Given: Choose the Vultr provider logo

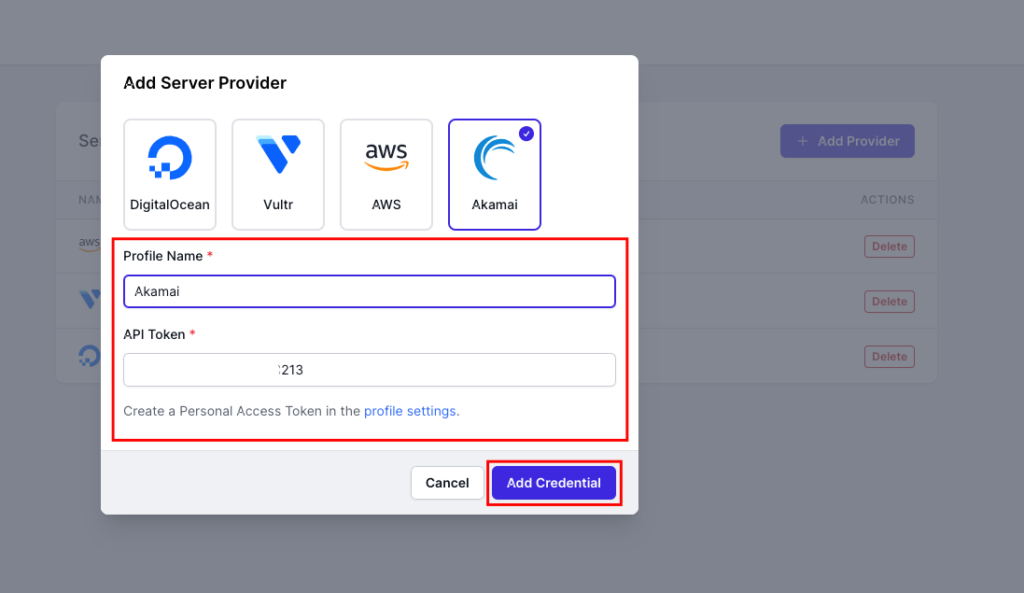Looking at the screenshot, I should (278, 156).
